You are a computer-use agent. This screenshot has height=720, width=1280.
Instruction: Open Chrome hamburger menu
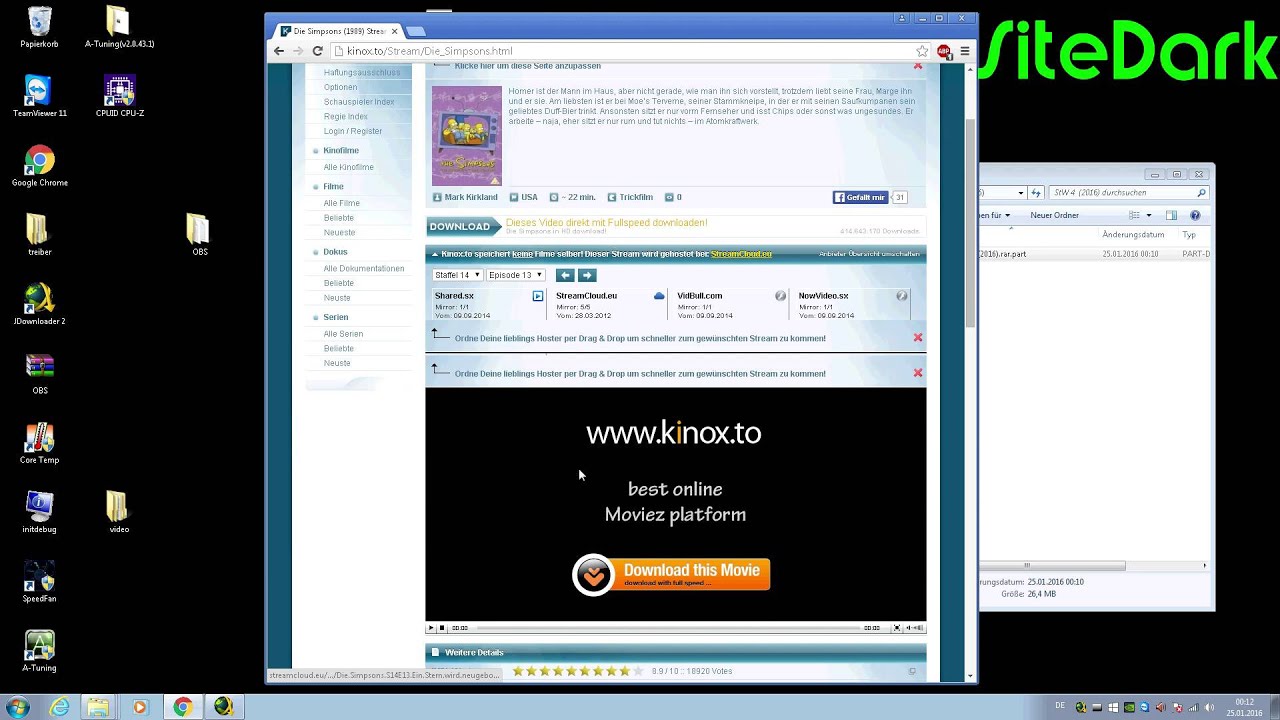tap(964, 51)
